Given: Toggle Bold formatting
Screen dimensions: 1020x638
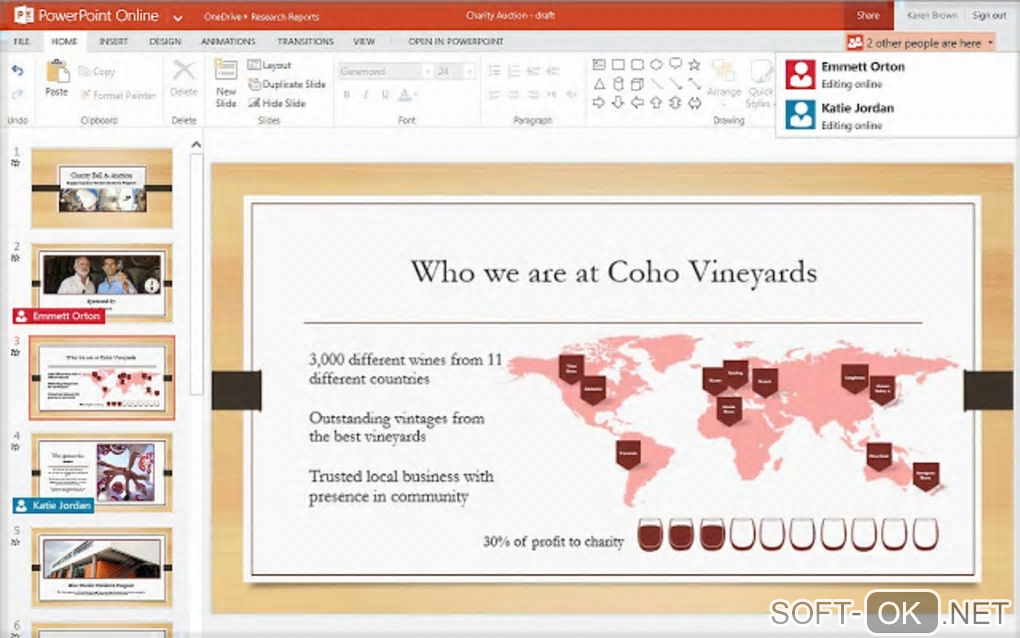Looking at the screenshot, I should pos(346,95).
